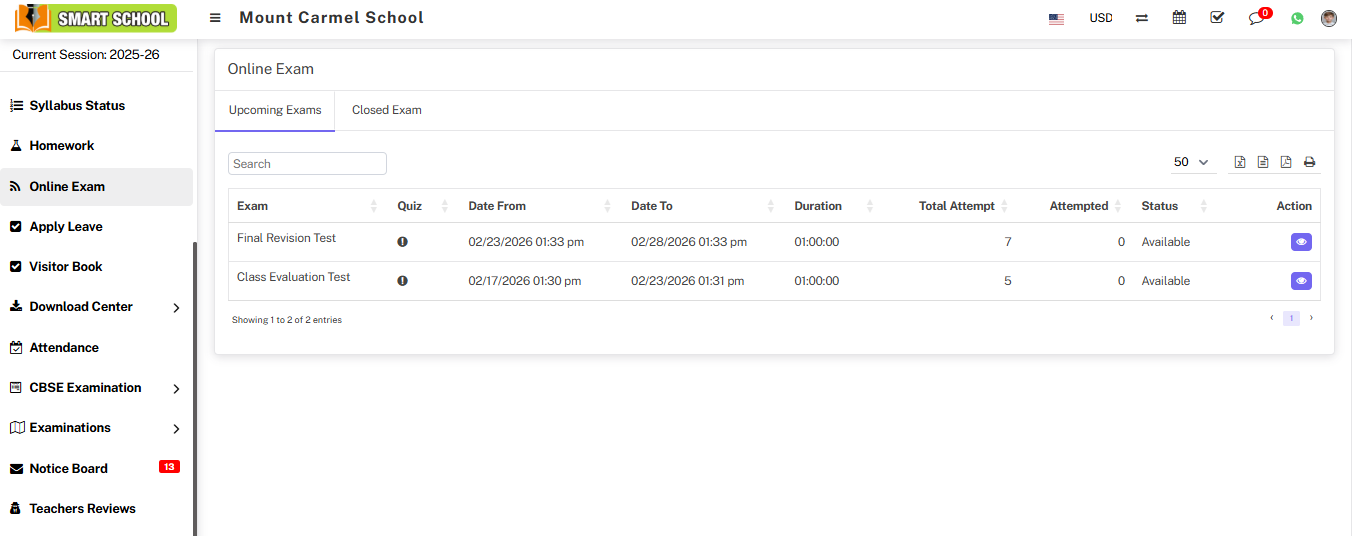The width and height of the screenshot is (1352, 536).
Task: View Final Revision Test with eye button
Action: [x=1301, y=242]
